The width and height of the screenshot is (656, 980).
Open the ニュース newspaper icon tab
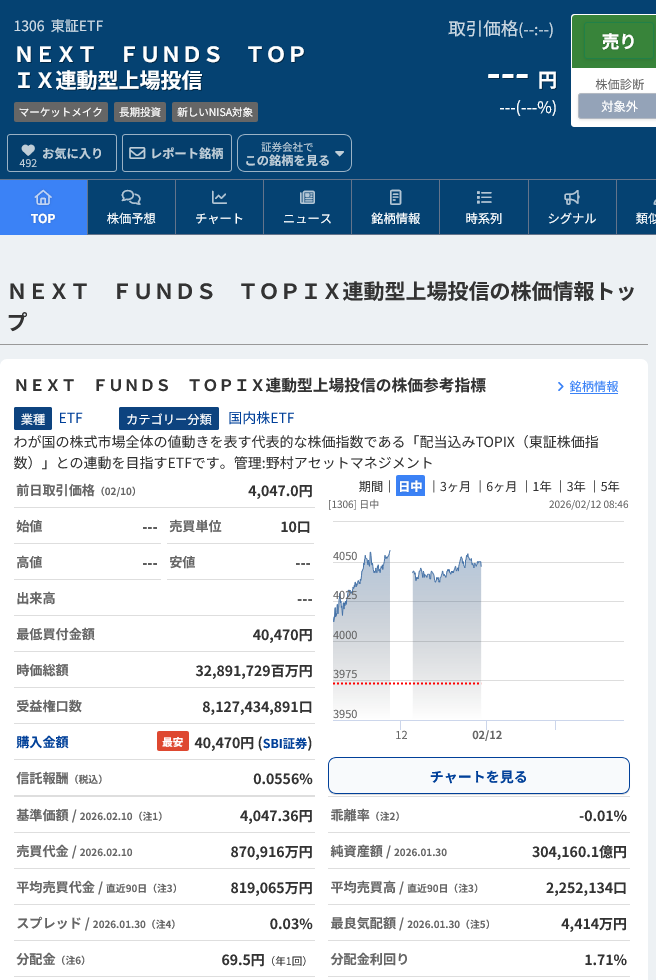307,207
